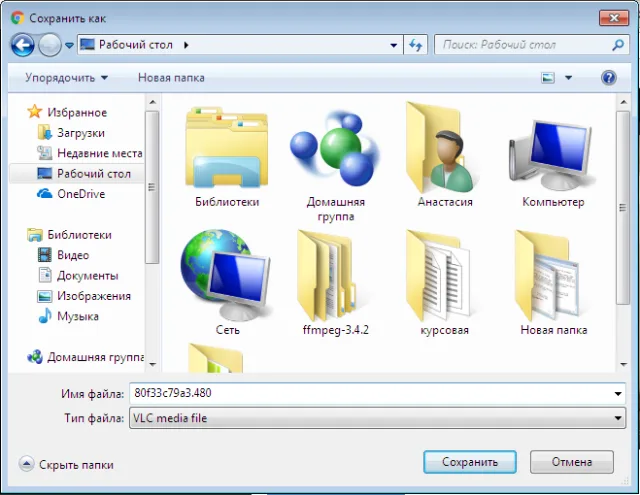Select Рабочий стол in the sidebar

(x=77, y=173)
